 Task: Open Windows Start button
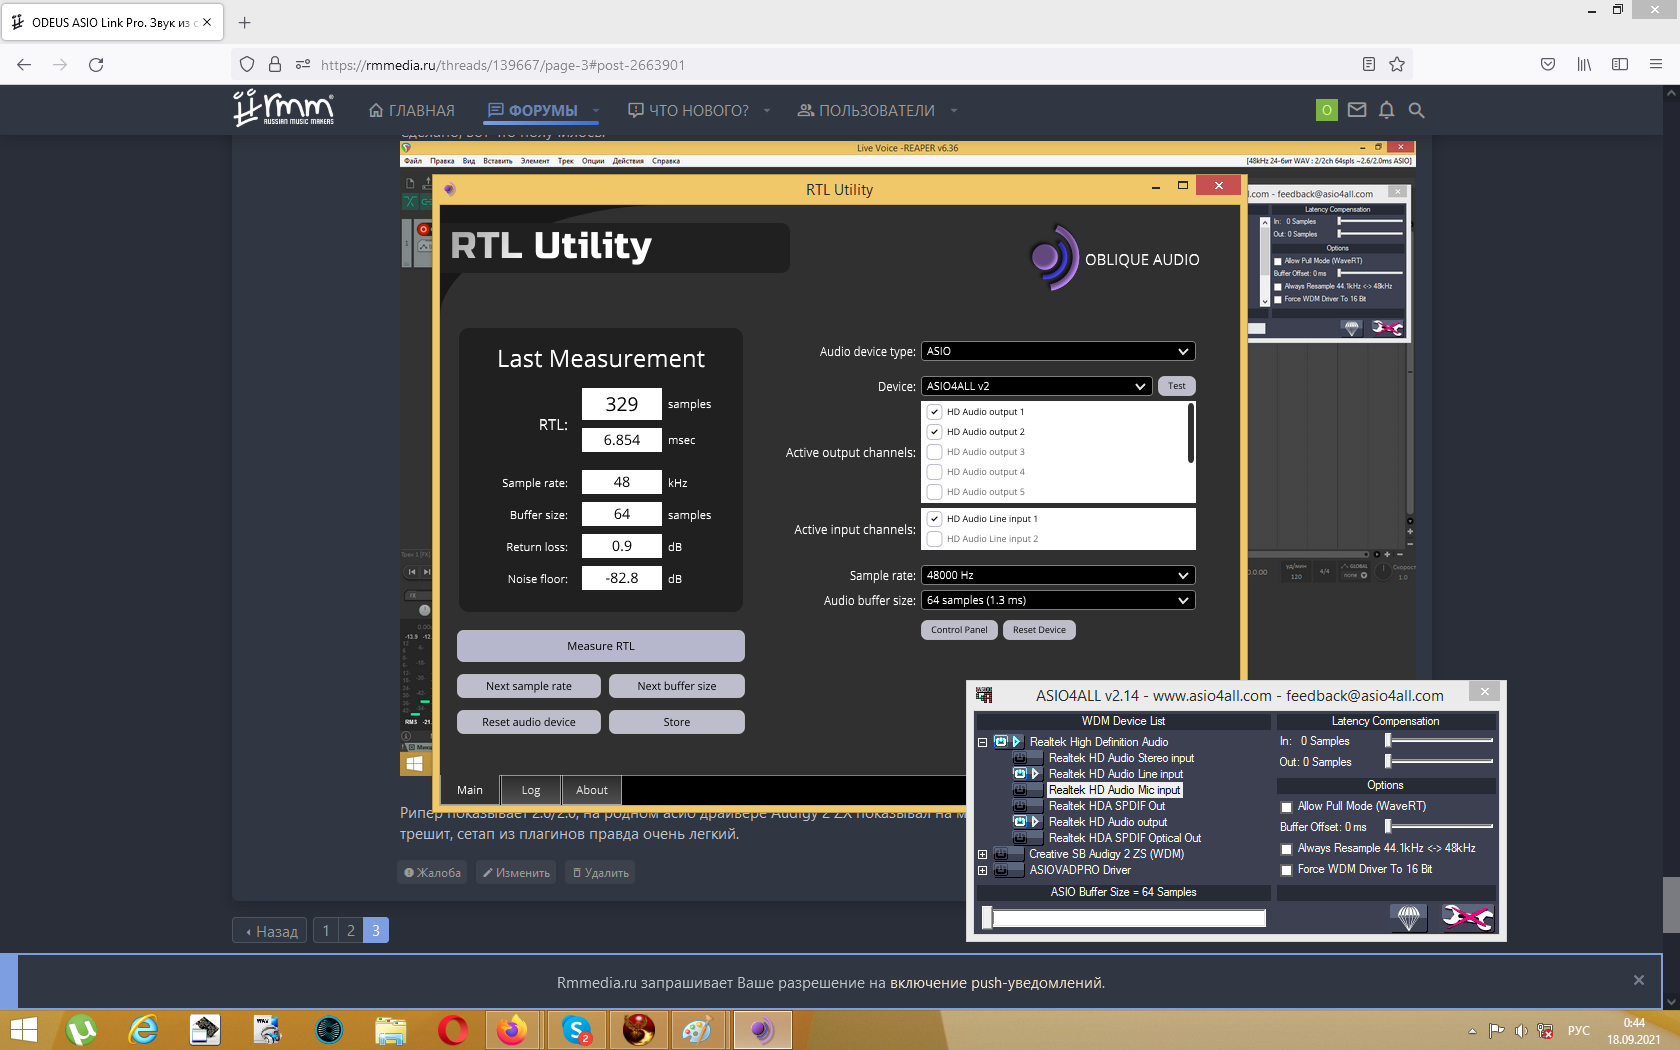click(x=22, y=1029)
